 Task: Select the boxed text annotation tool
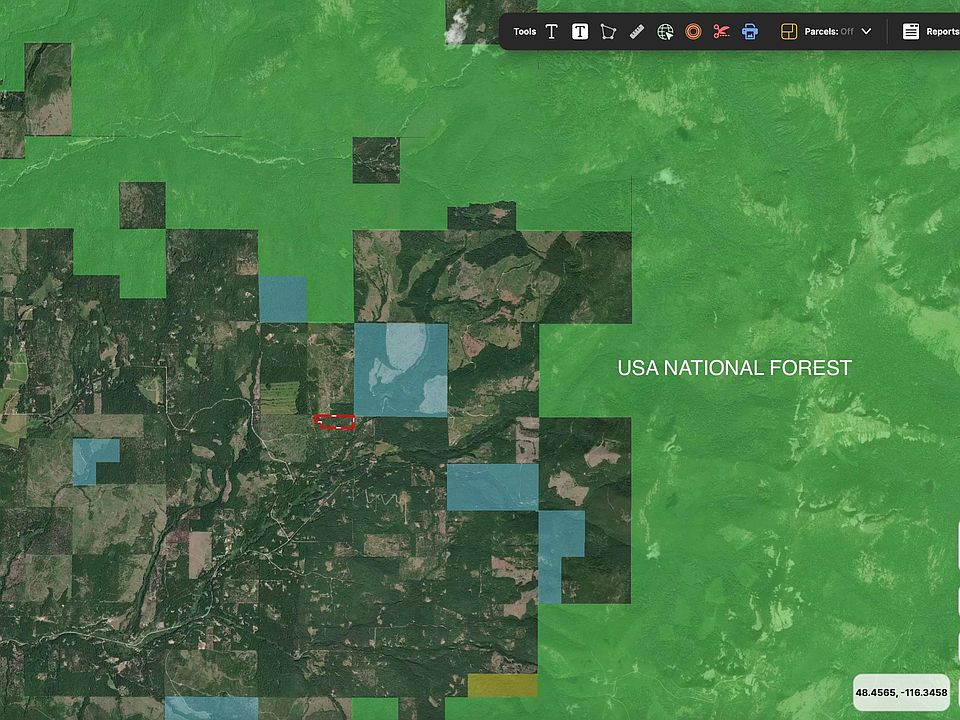tap(580, 32)
